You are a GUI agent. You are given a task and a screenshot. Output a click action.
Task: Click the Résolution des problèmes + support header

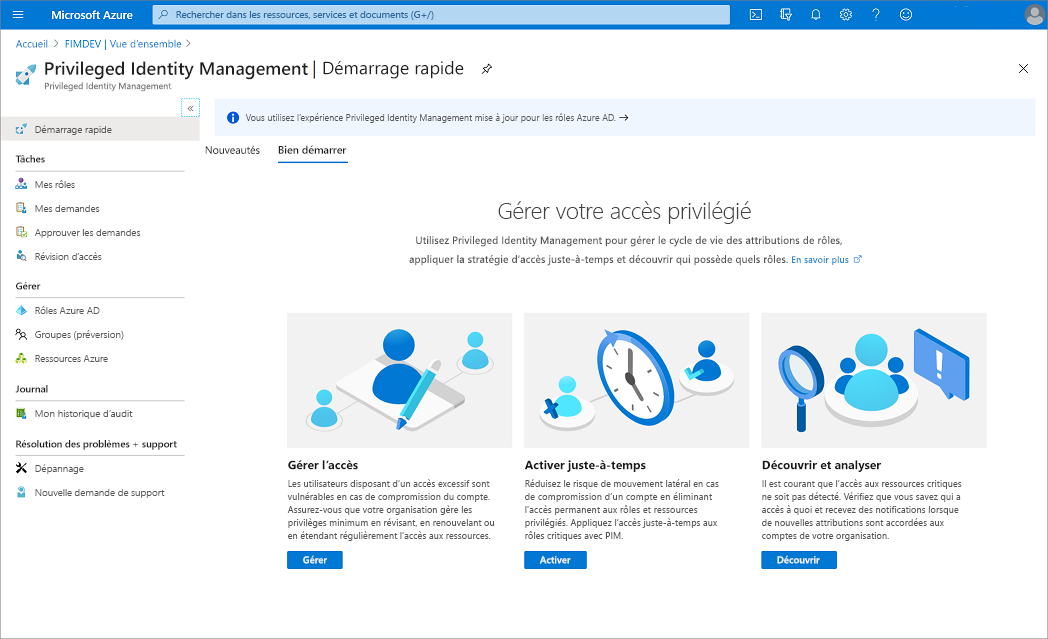[96, 444]
